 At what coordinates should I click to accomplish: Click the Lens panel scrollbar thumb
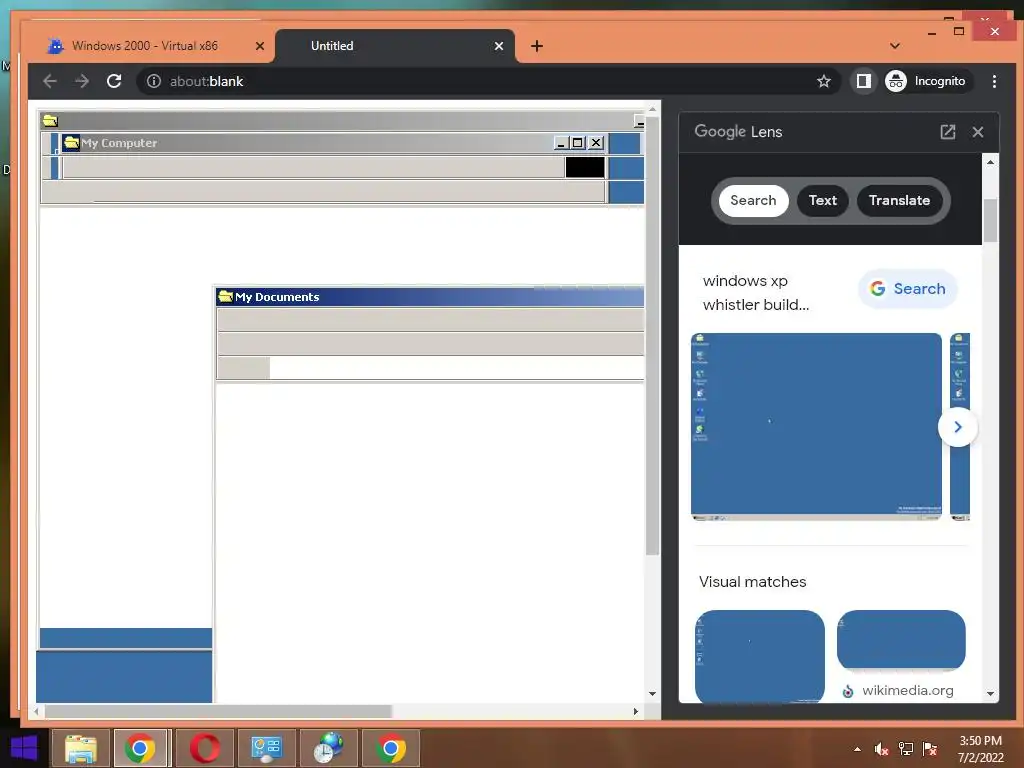coord(990,220)
